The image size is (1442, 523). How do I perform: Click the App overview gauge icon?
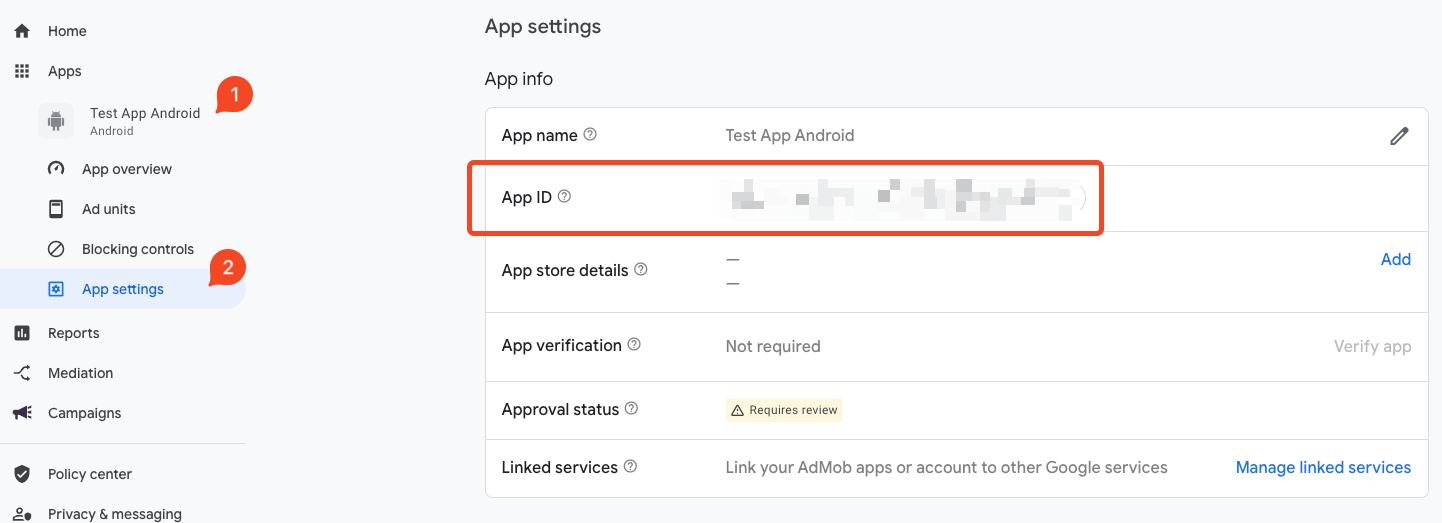click(56, 169)
